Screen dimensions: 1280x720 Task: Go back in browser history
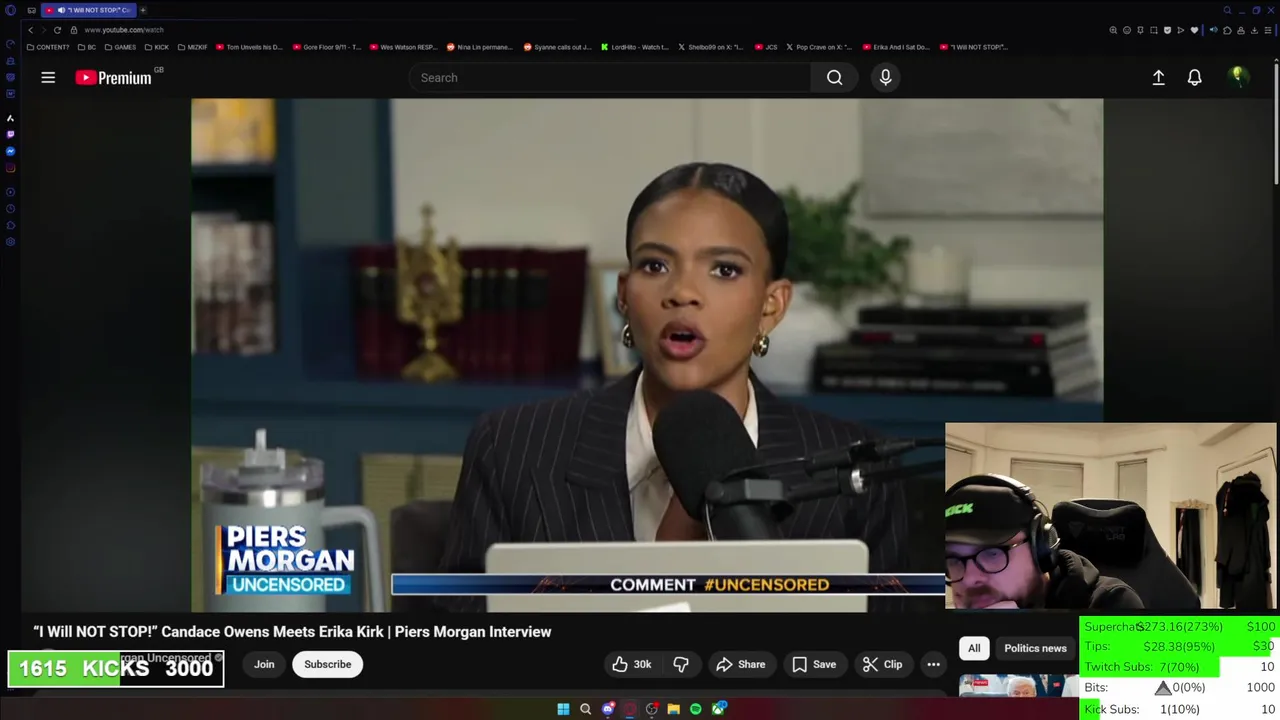(x=31, y=30)
